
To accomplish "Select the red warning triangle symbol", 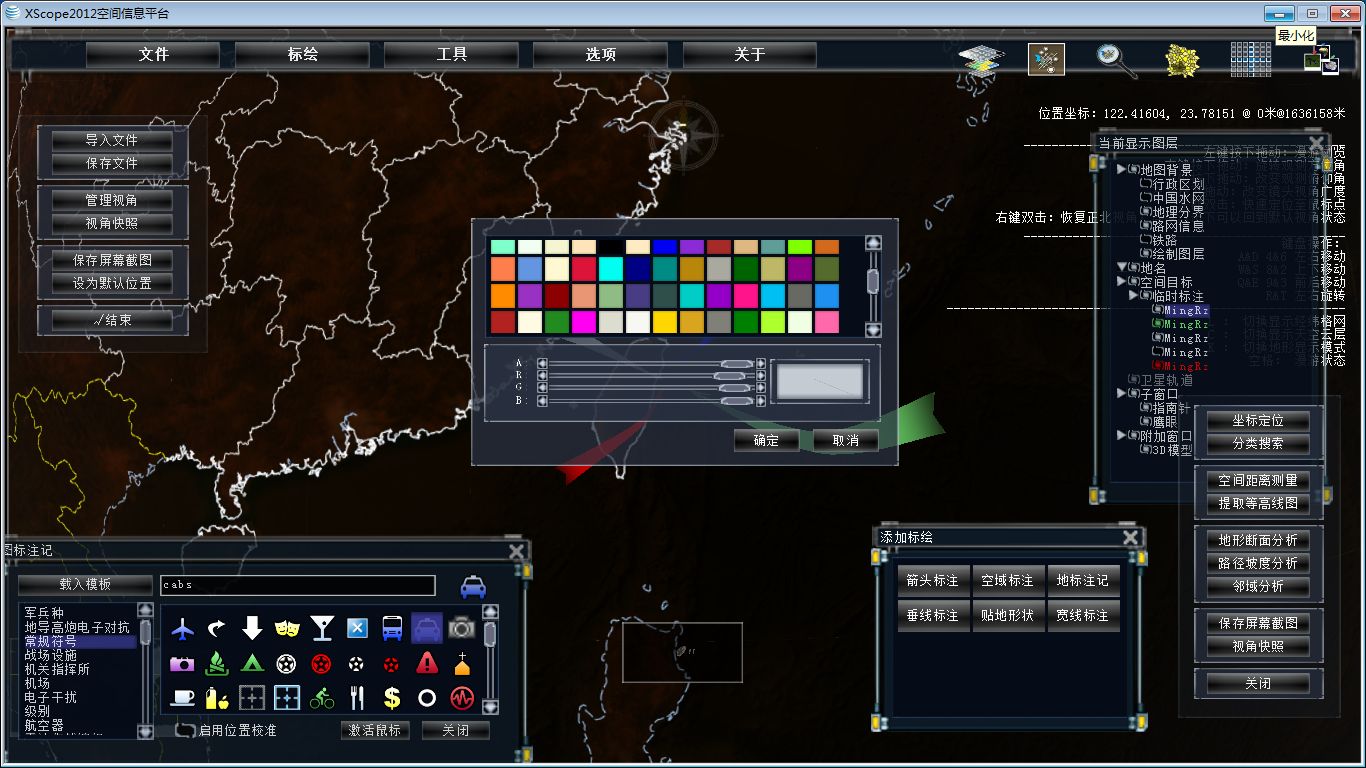I will click(x=427, y=663).
